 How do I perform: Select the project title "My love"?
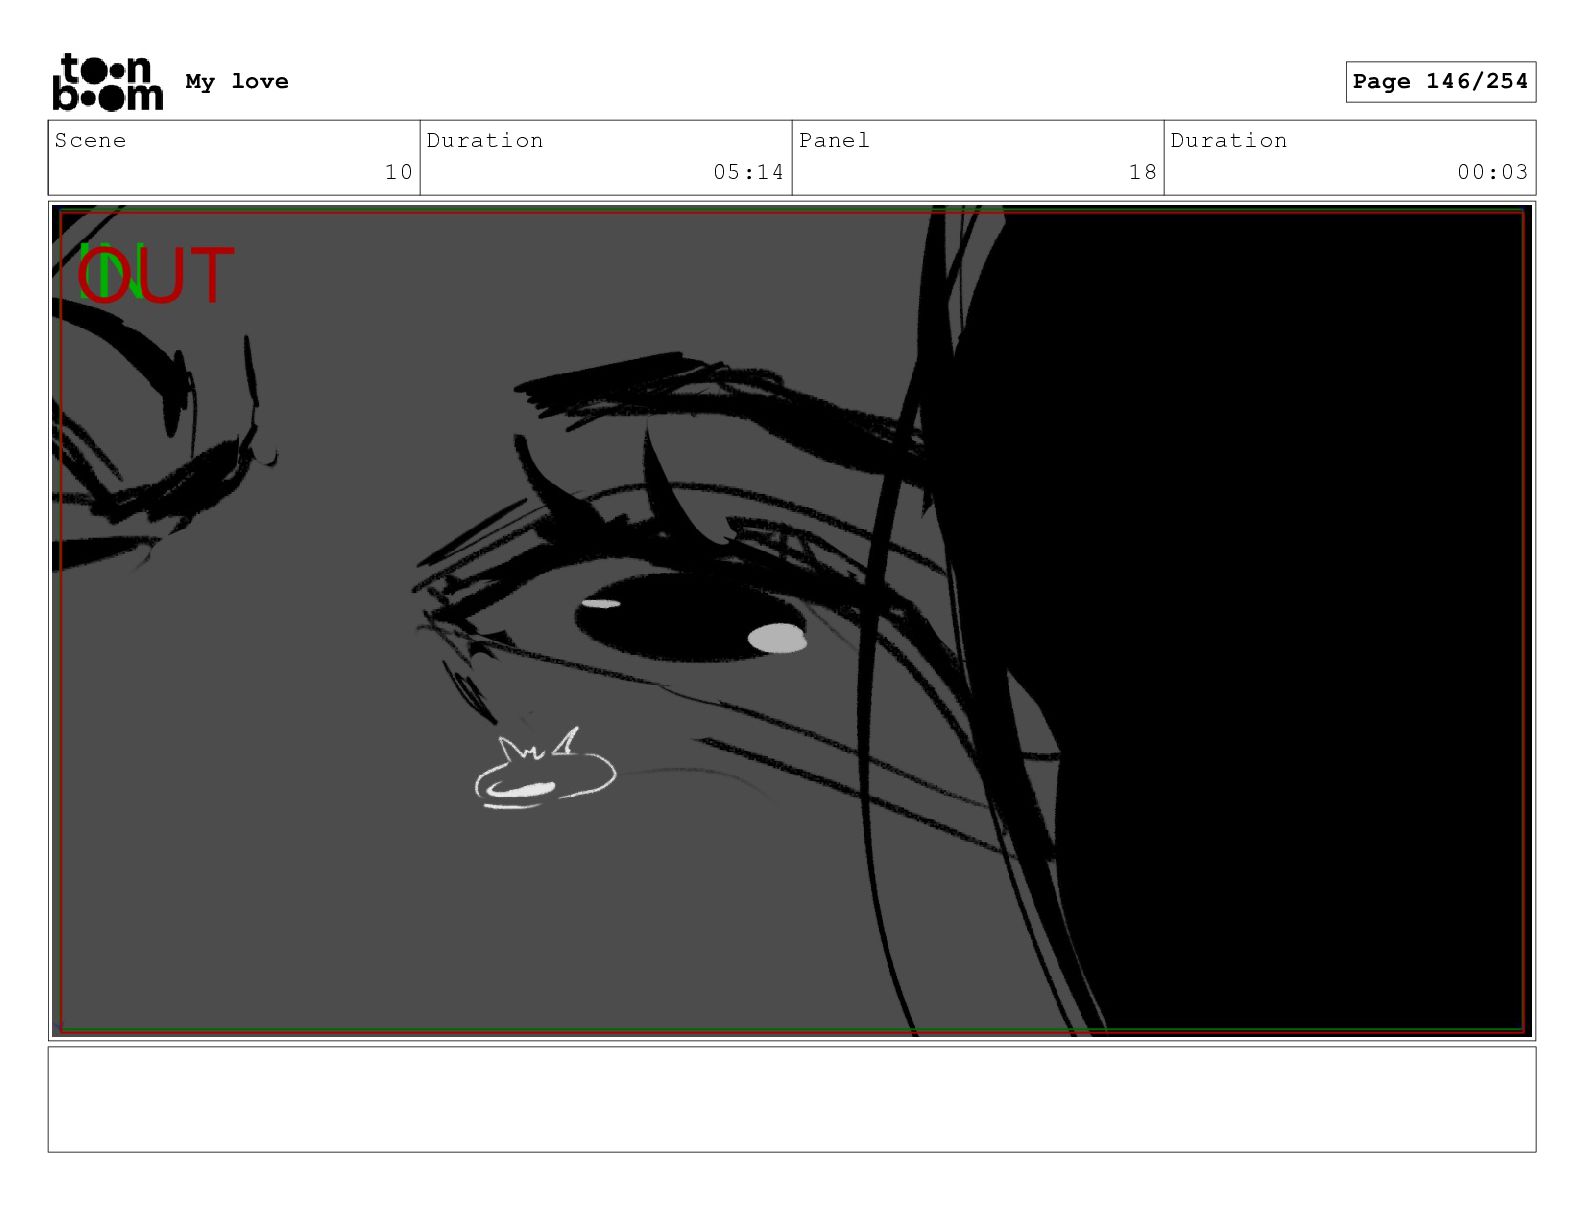point(237,81)
